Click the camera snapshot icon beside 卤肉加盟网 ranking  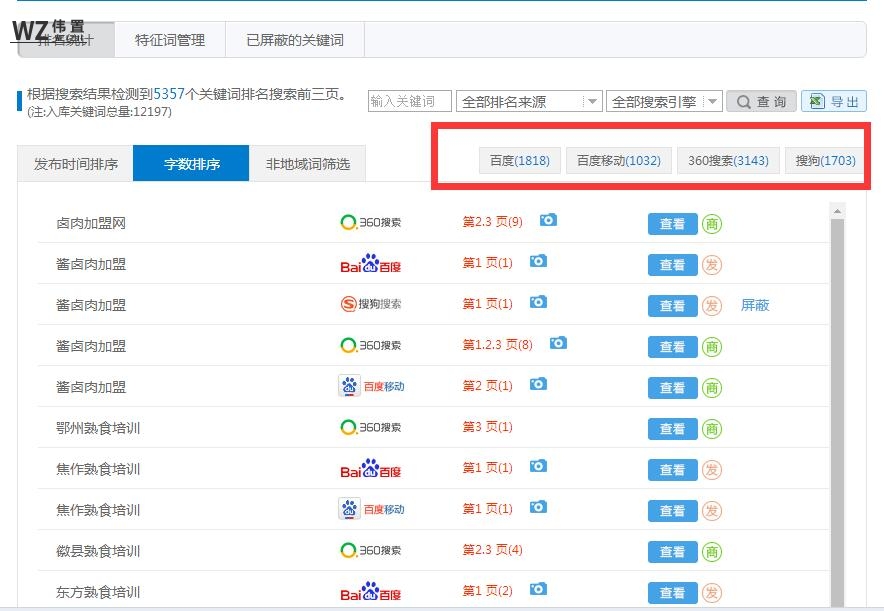(548, 221)
